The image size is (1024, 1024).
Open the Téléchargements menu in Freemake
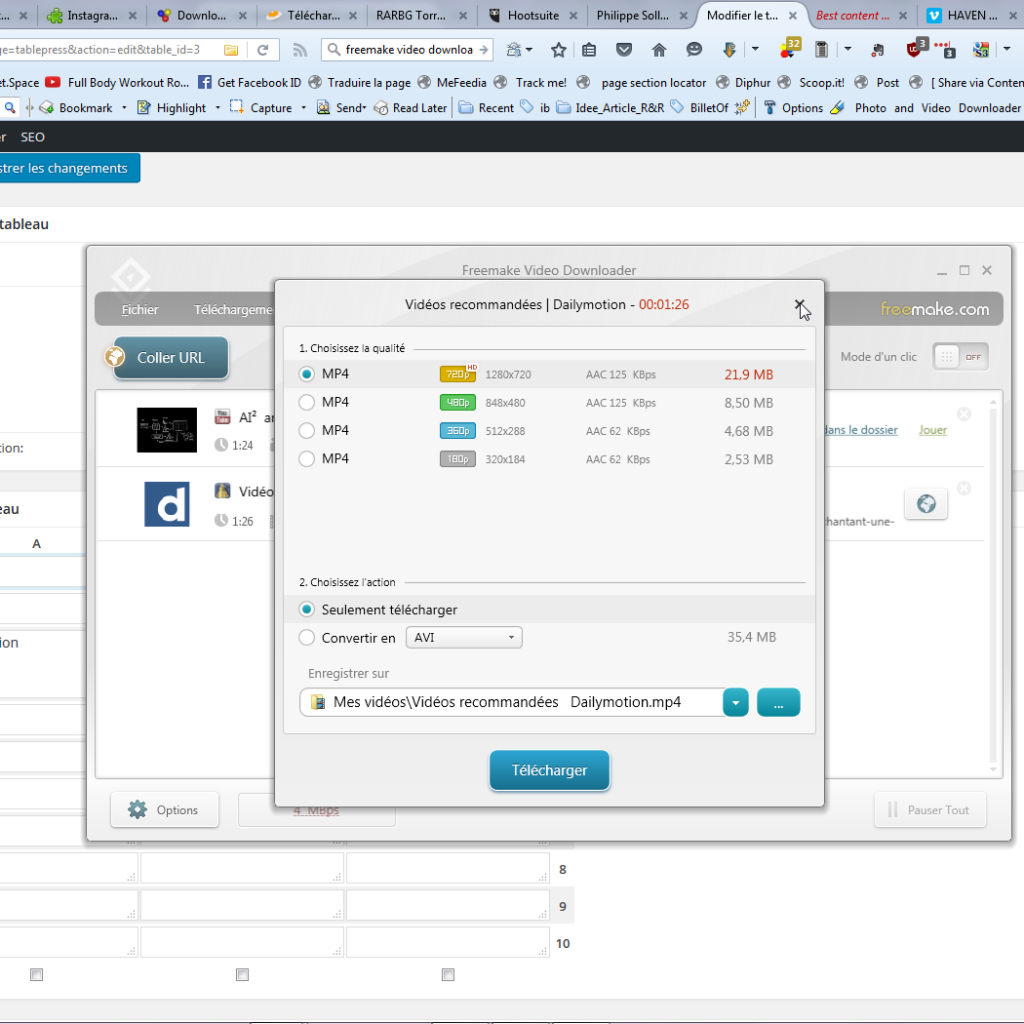[x=233, y=310]
